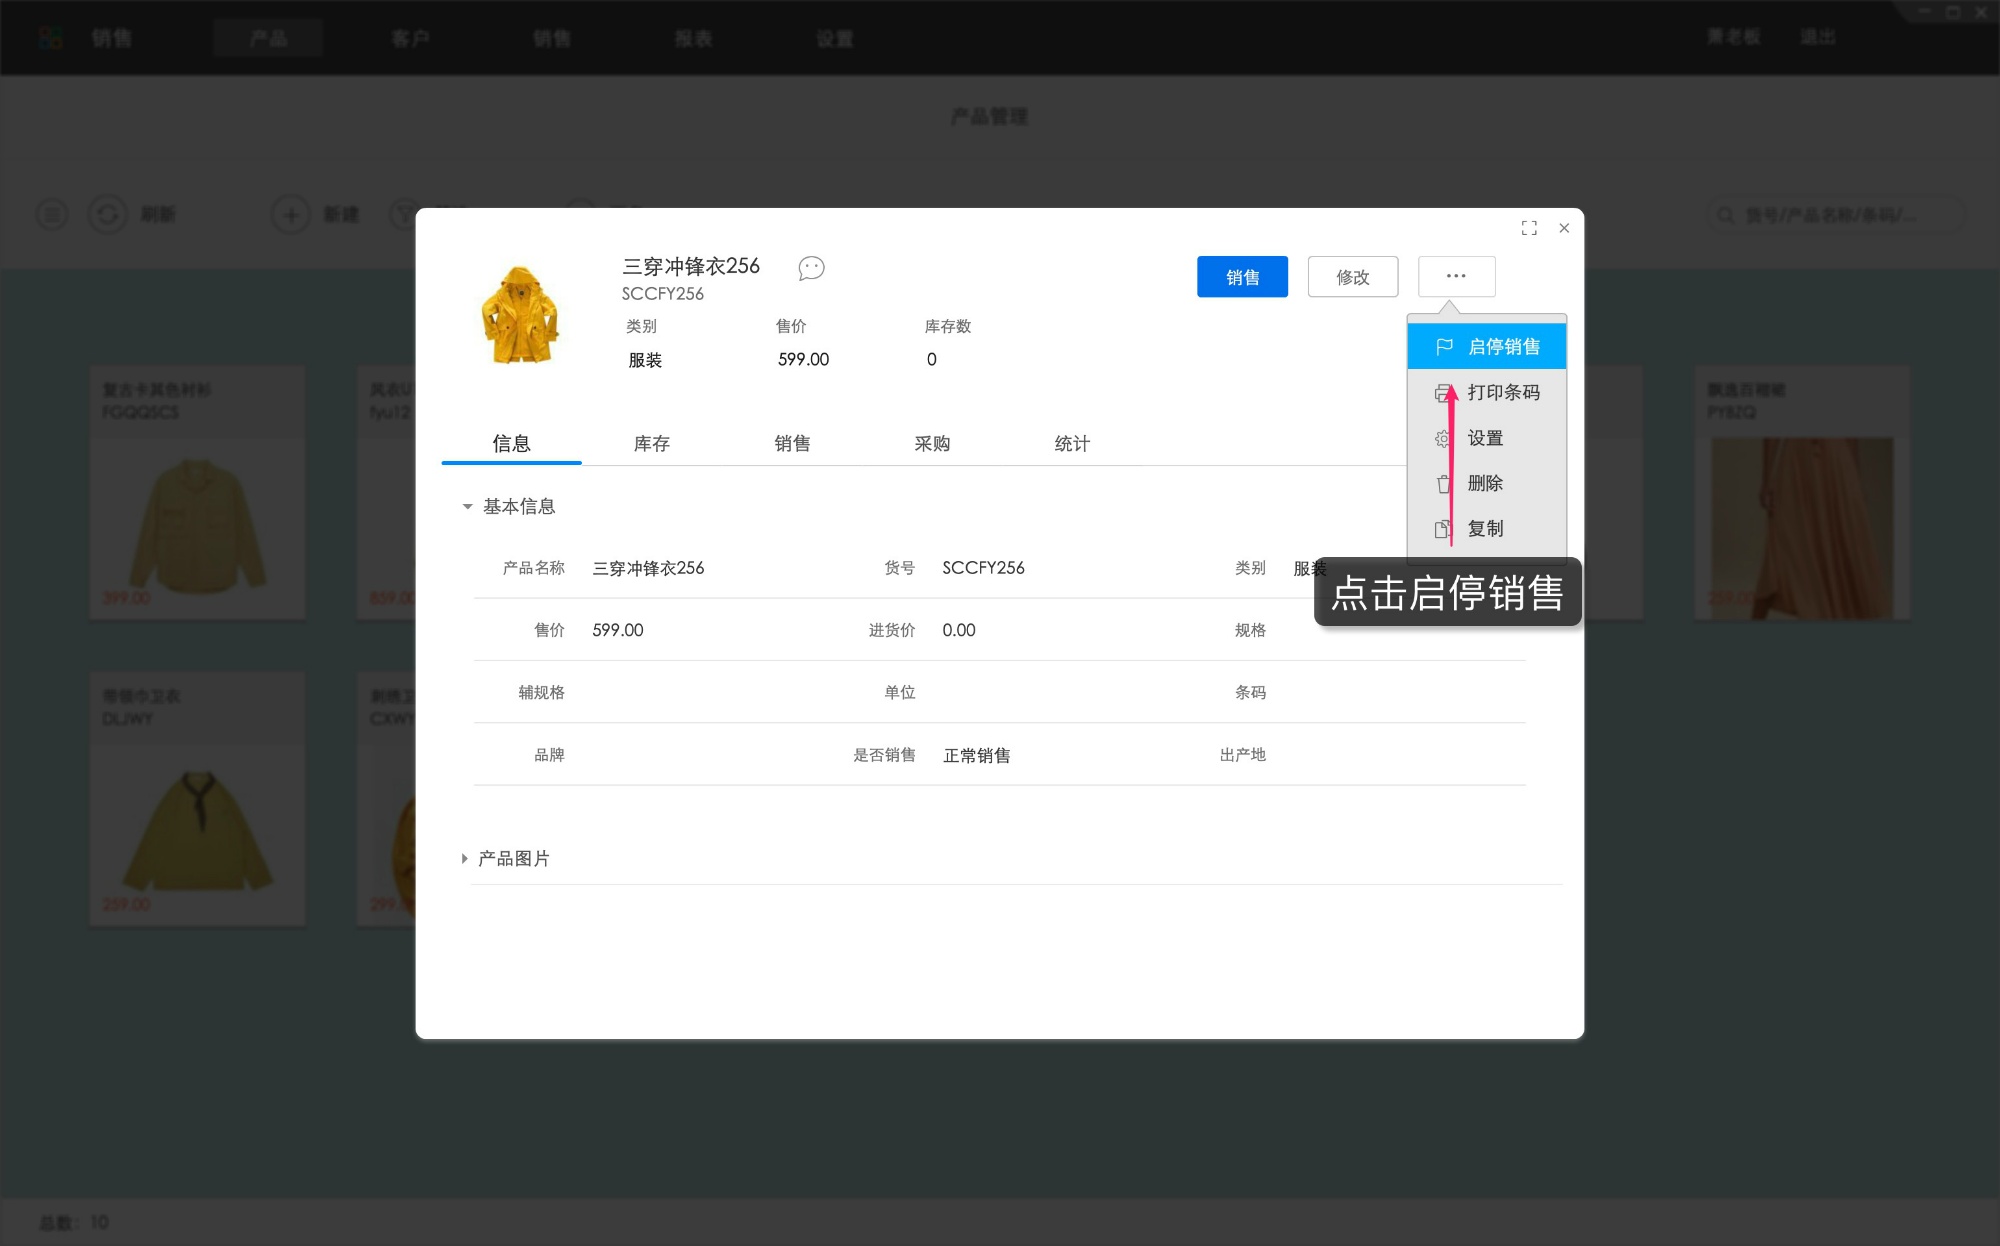The height and width of the screenshot is (1246, 2000).
Task: Select the 启停销售 flag icon in menu
Action: click(1444, 346)
